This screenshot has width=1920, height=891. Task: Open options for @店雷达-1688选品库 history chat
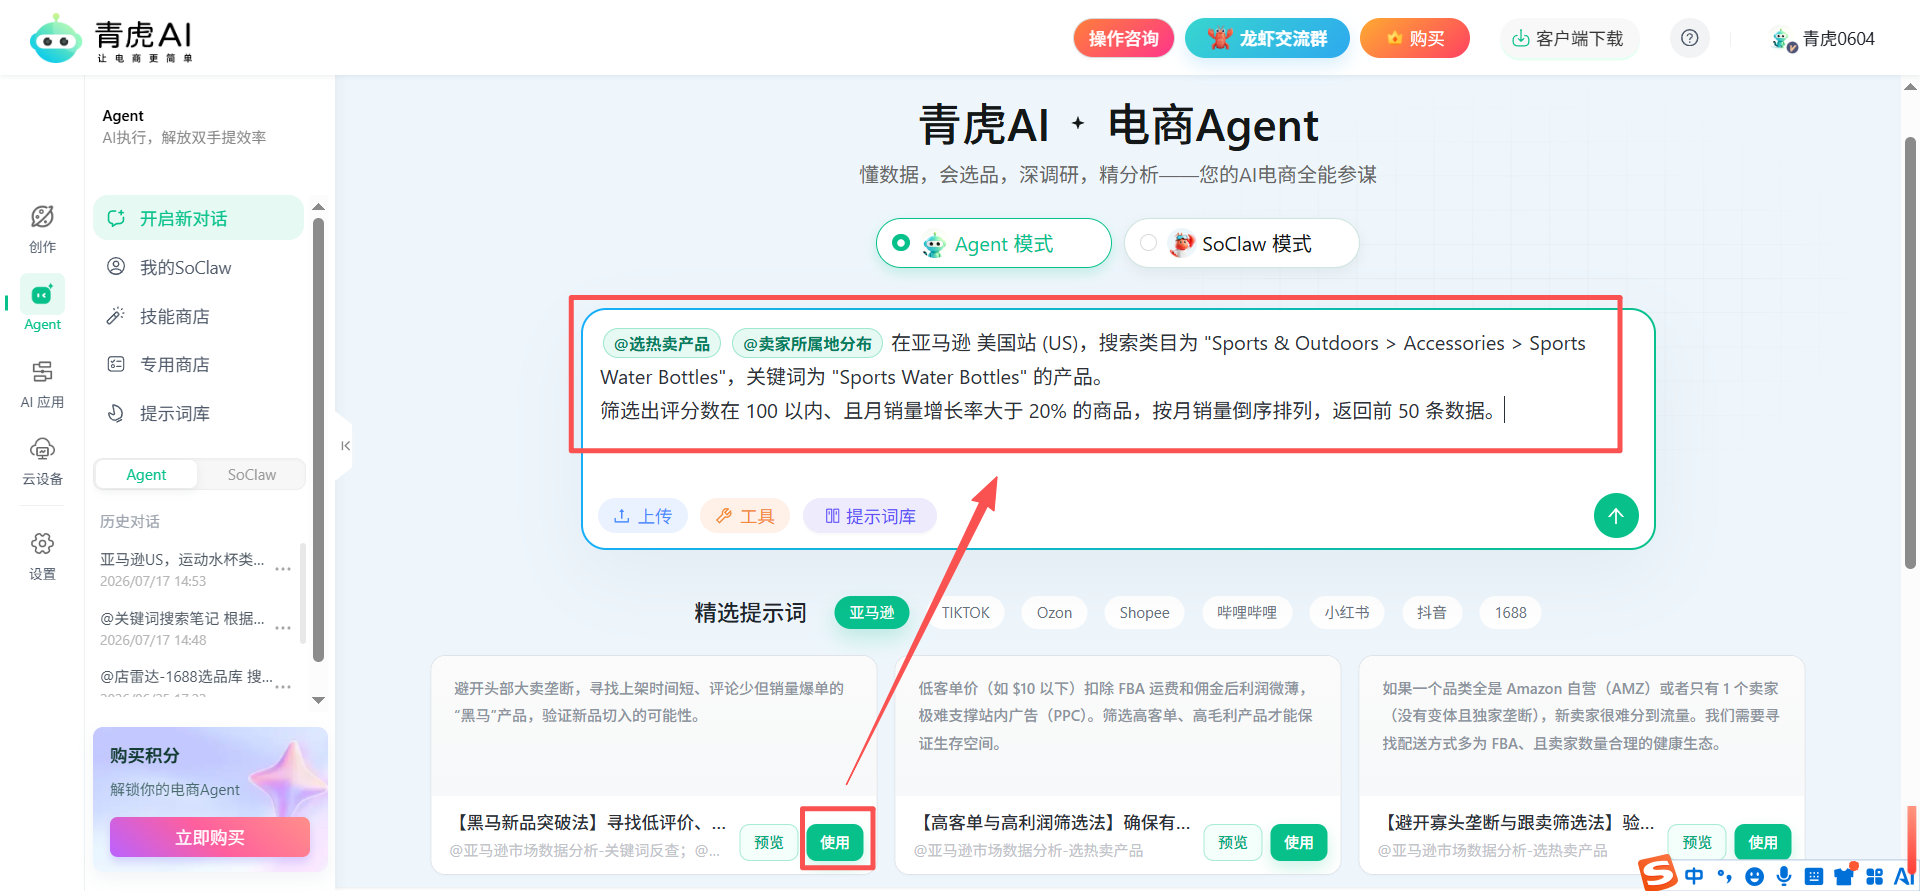click(x=283, y=686)
